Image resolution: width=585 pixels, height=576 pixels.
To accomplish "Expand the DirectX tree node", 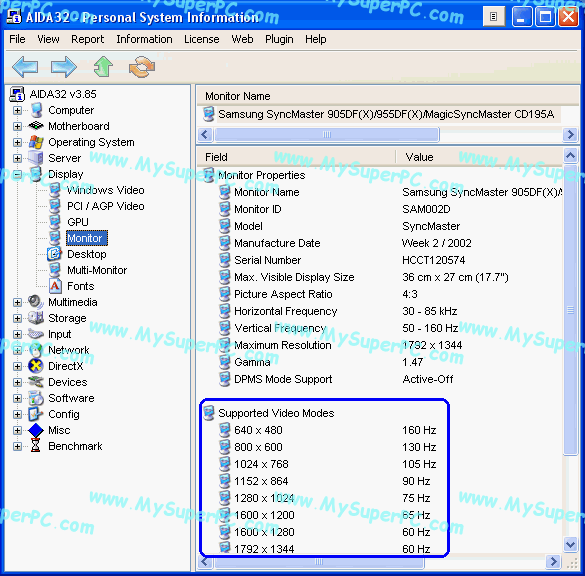I will (x=17, y=366).
